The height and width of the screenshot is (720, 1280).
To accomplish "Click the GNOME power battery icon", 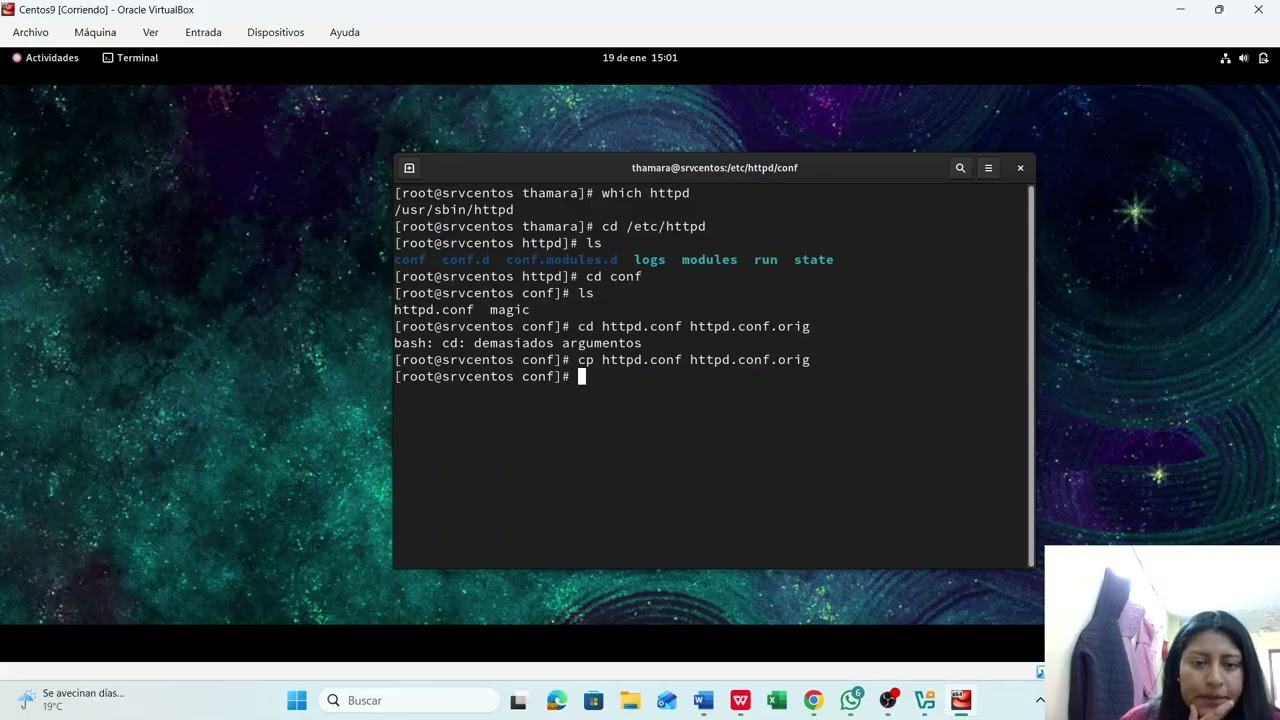I will point(1263,58).
